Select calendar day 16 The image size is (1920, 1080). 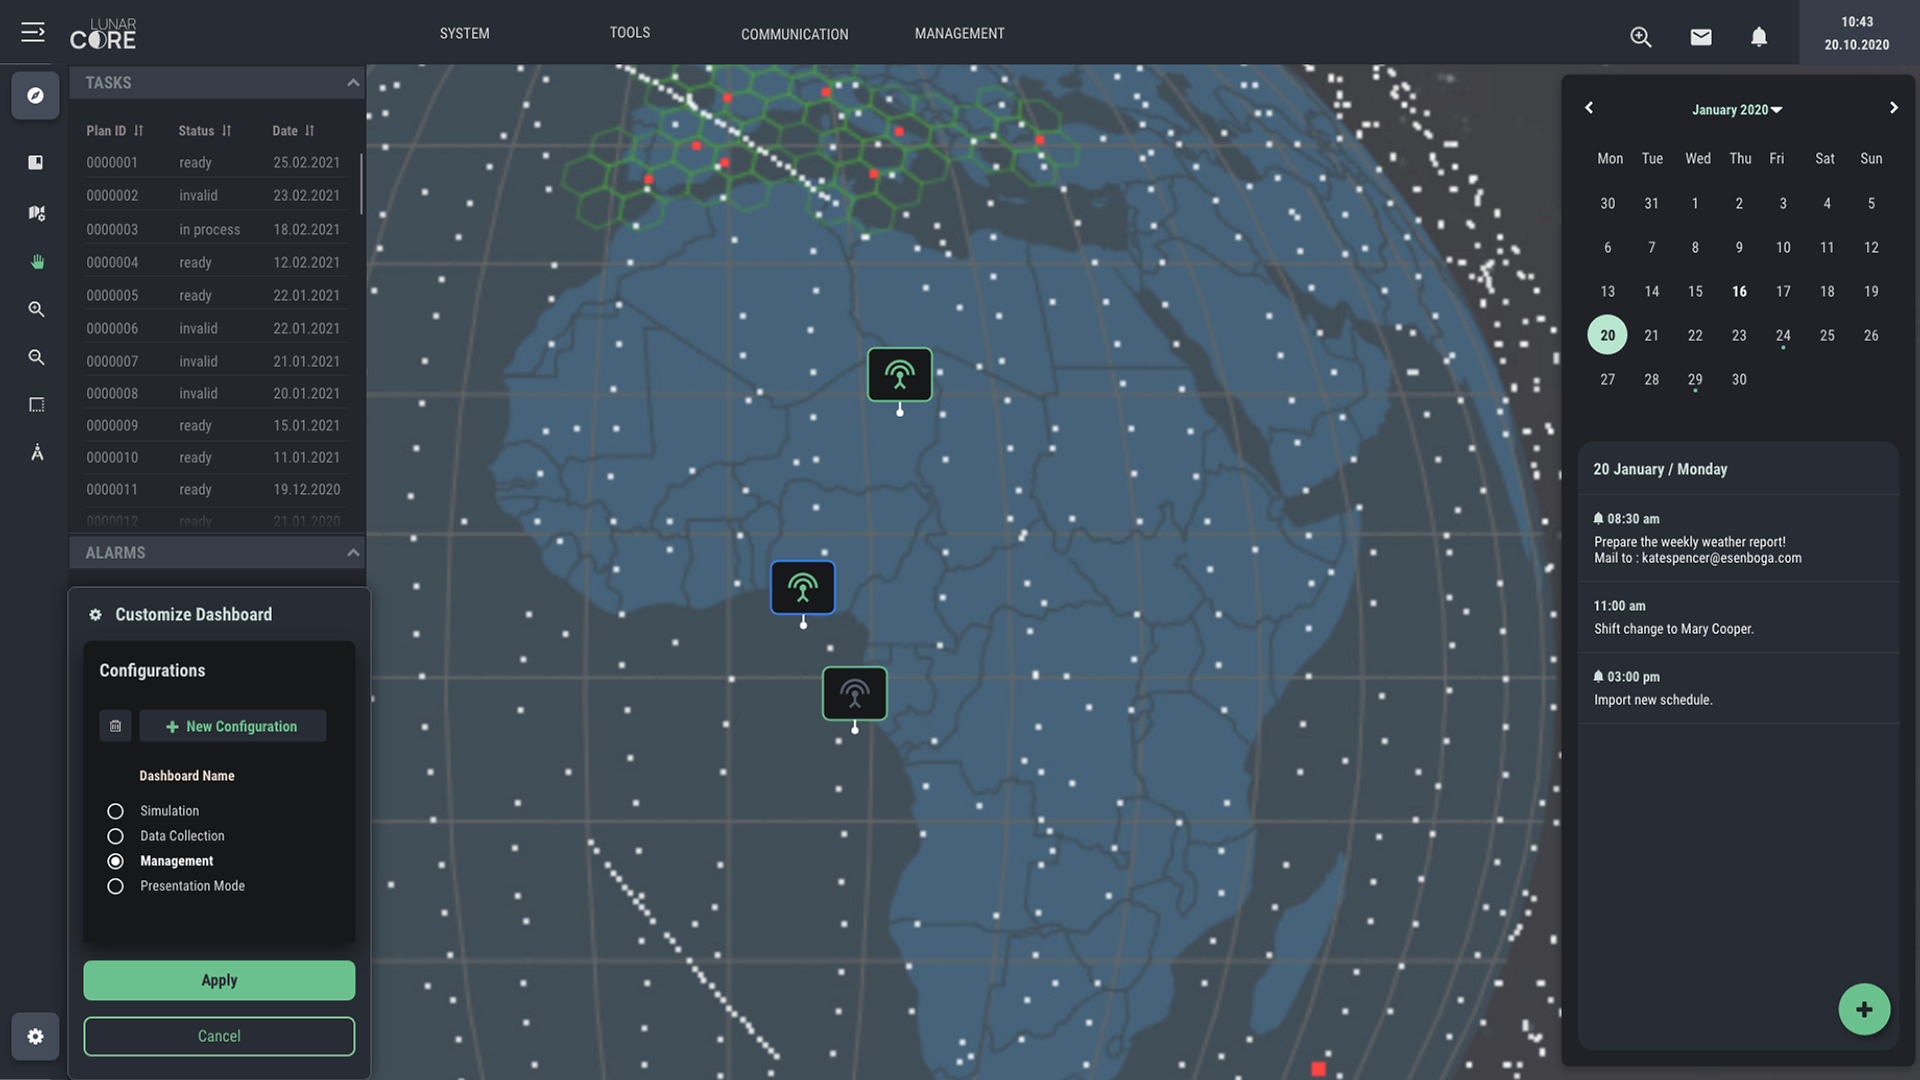(x=1739, y=292)
